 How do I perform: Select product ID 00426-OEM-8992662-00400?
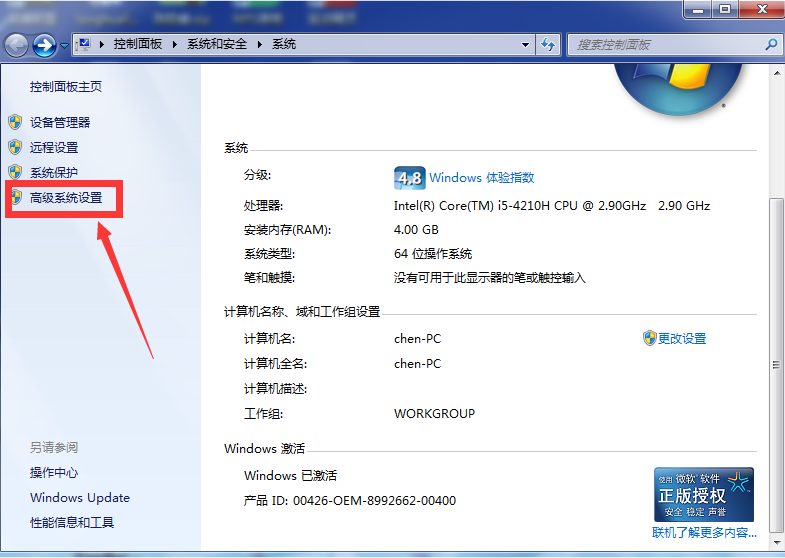coord(374,500)
